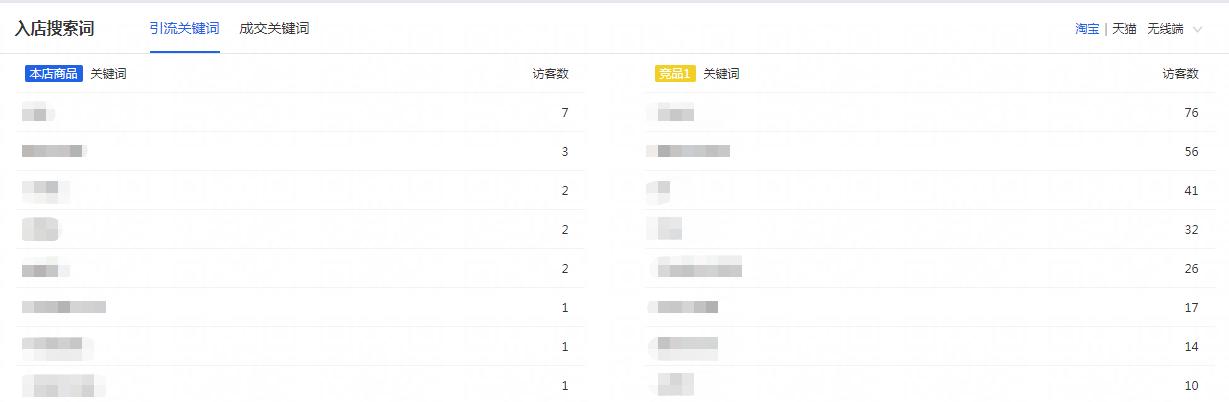Select the 本店商品 keyword with 7 visitors

click(x=38, y=113)
